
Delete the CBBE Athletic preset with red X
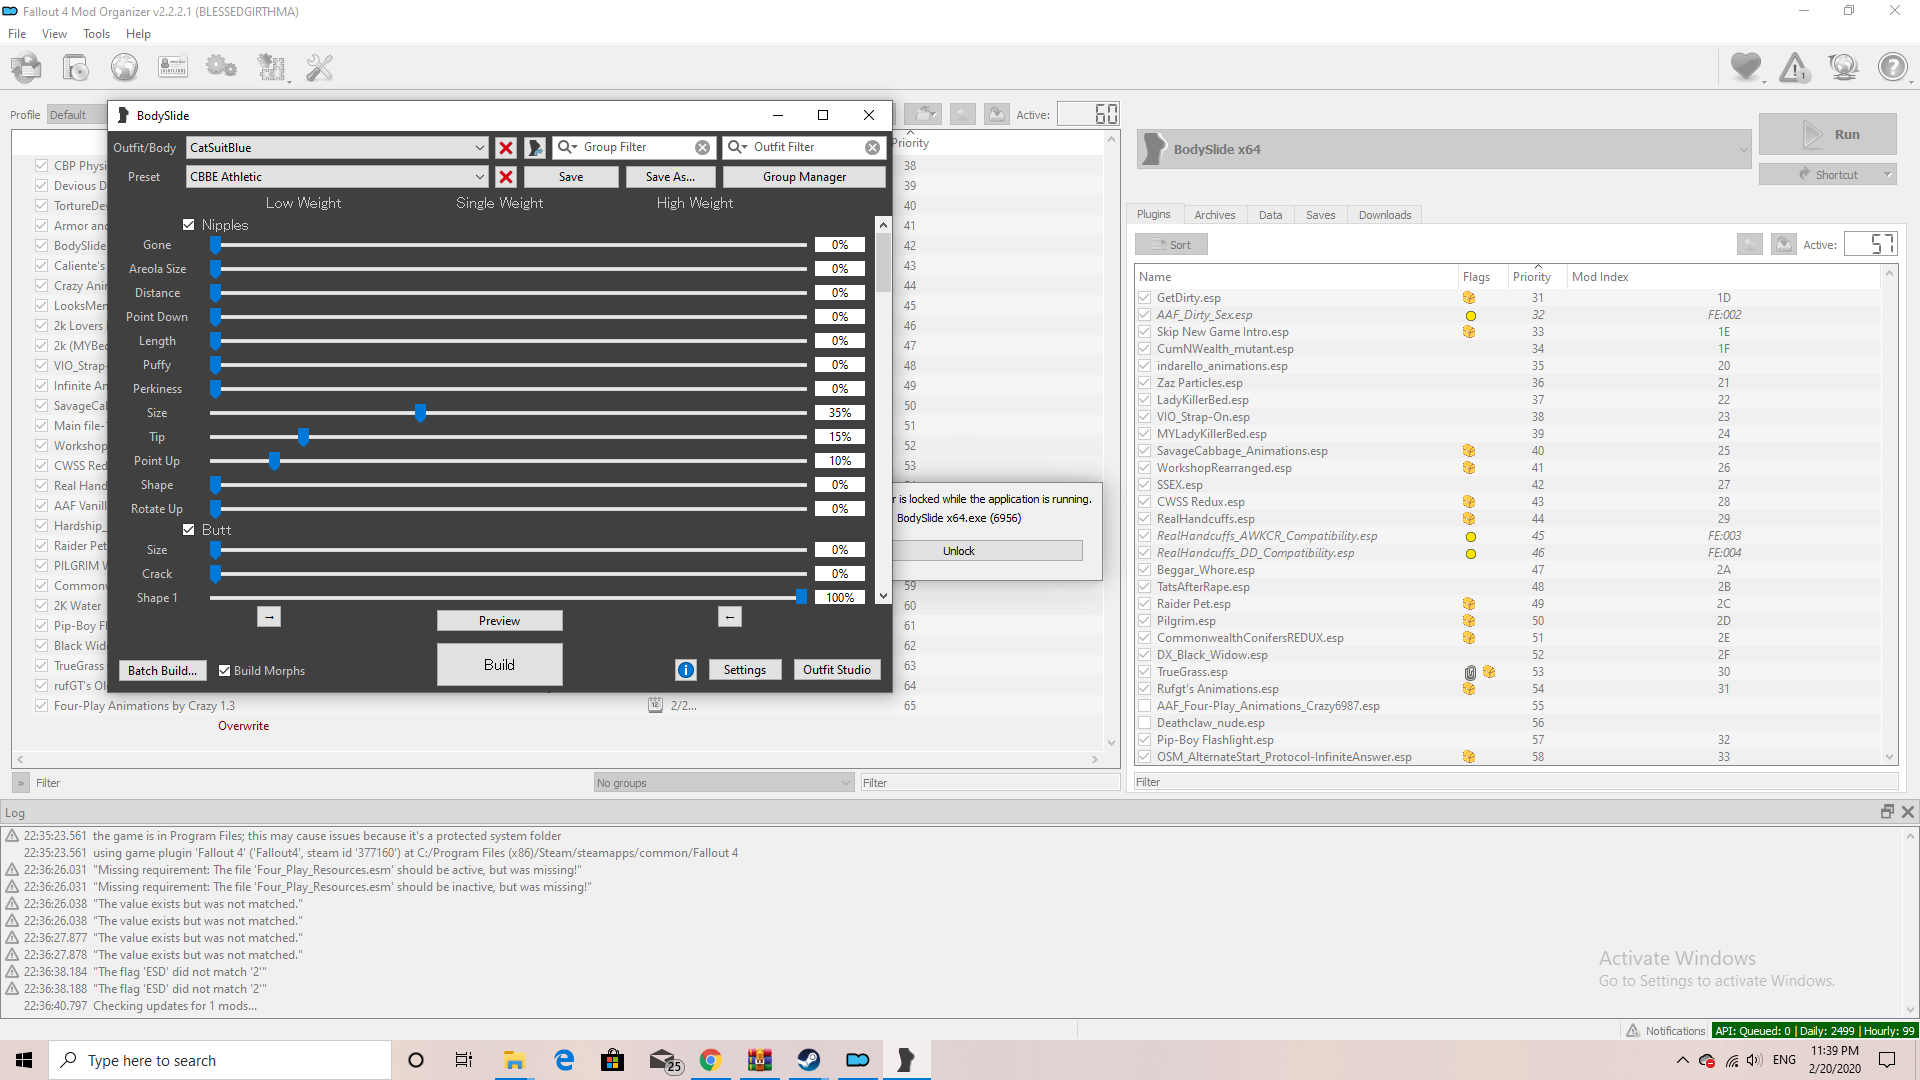(506, 177)
